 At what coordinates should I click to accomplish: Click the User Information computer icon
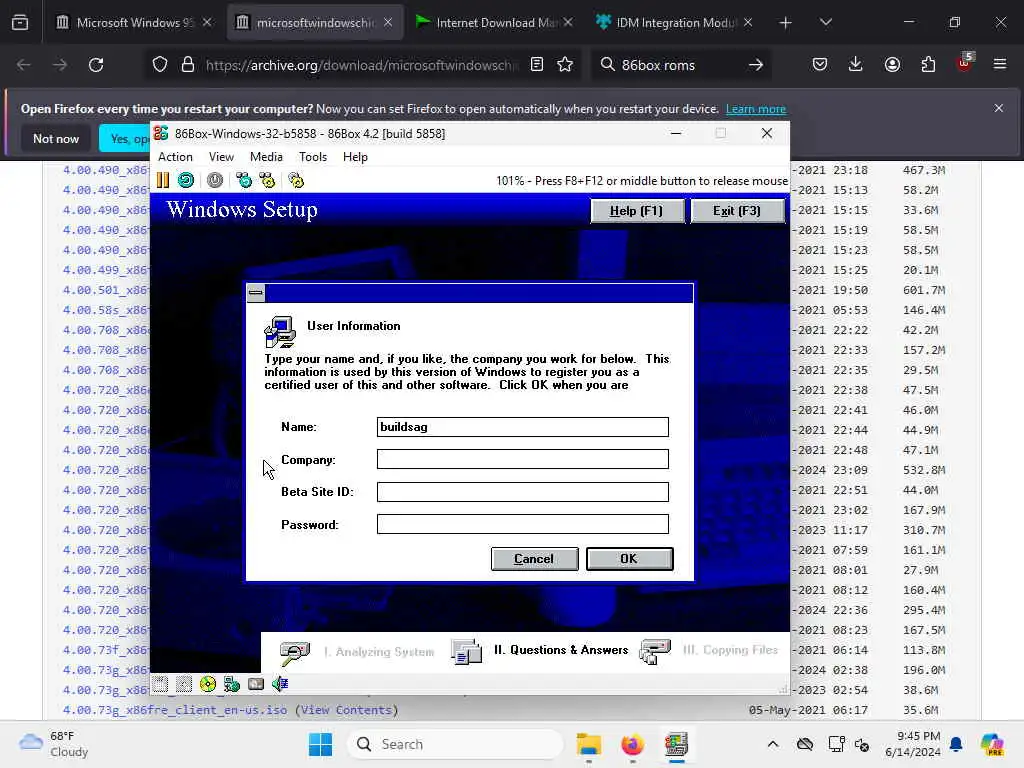pyautogui.click(x=280, y=332)
